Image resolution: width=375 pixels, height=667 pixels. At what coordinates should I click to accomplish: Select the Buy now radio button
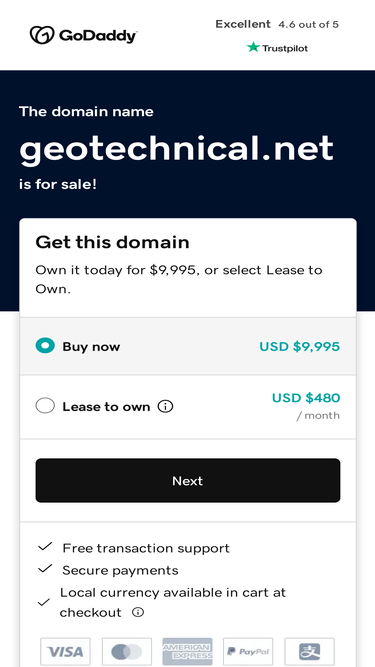(45, 346)
